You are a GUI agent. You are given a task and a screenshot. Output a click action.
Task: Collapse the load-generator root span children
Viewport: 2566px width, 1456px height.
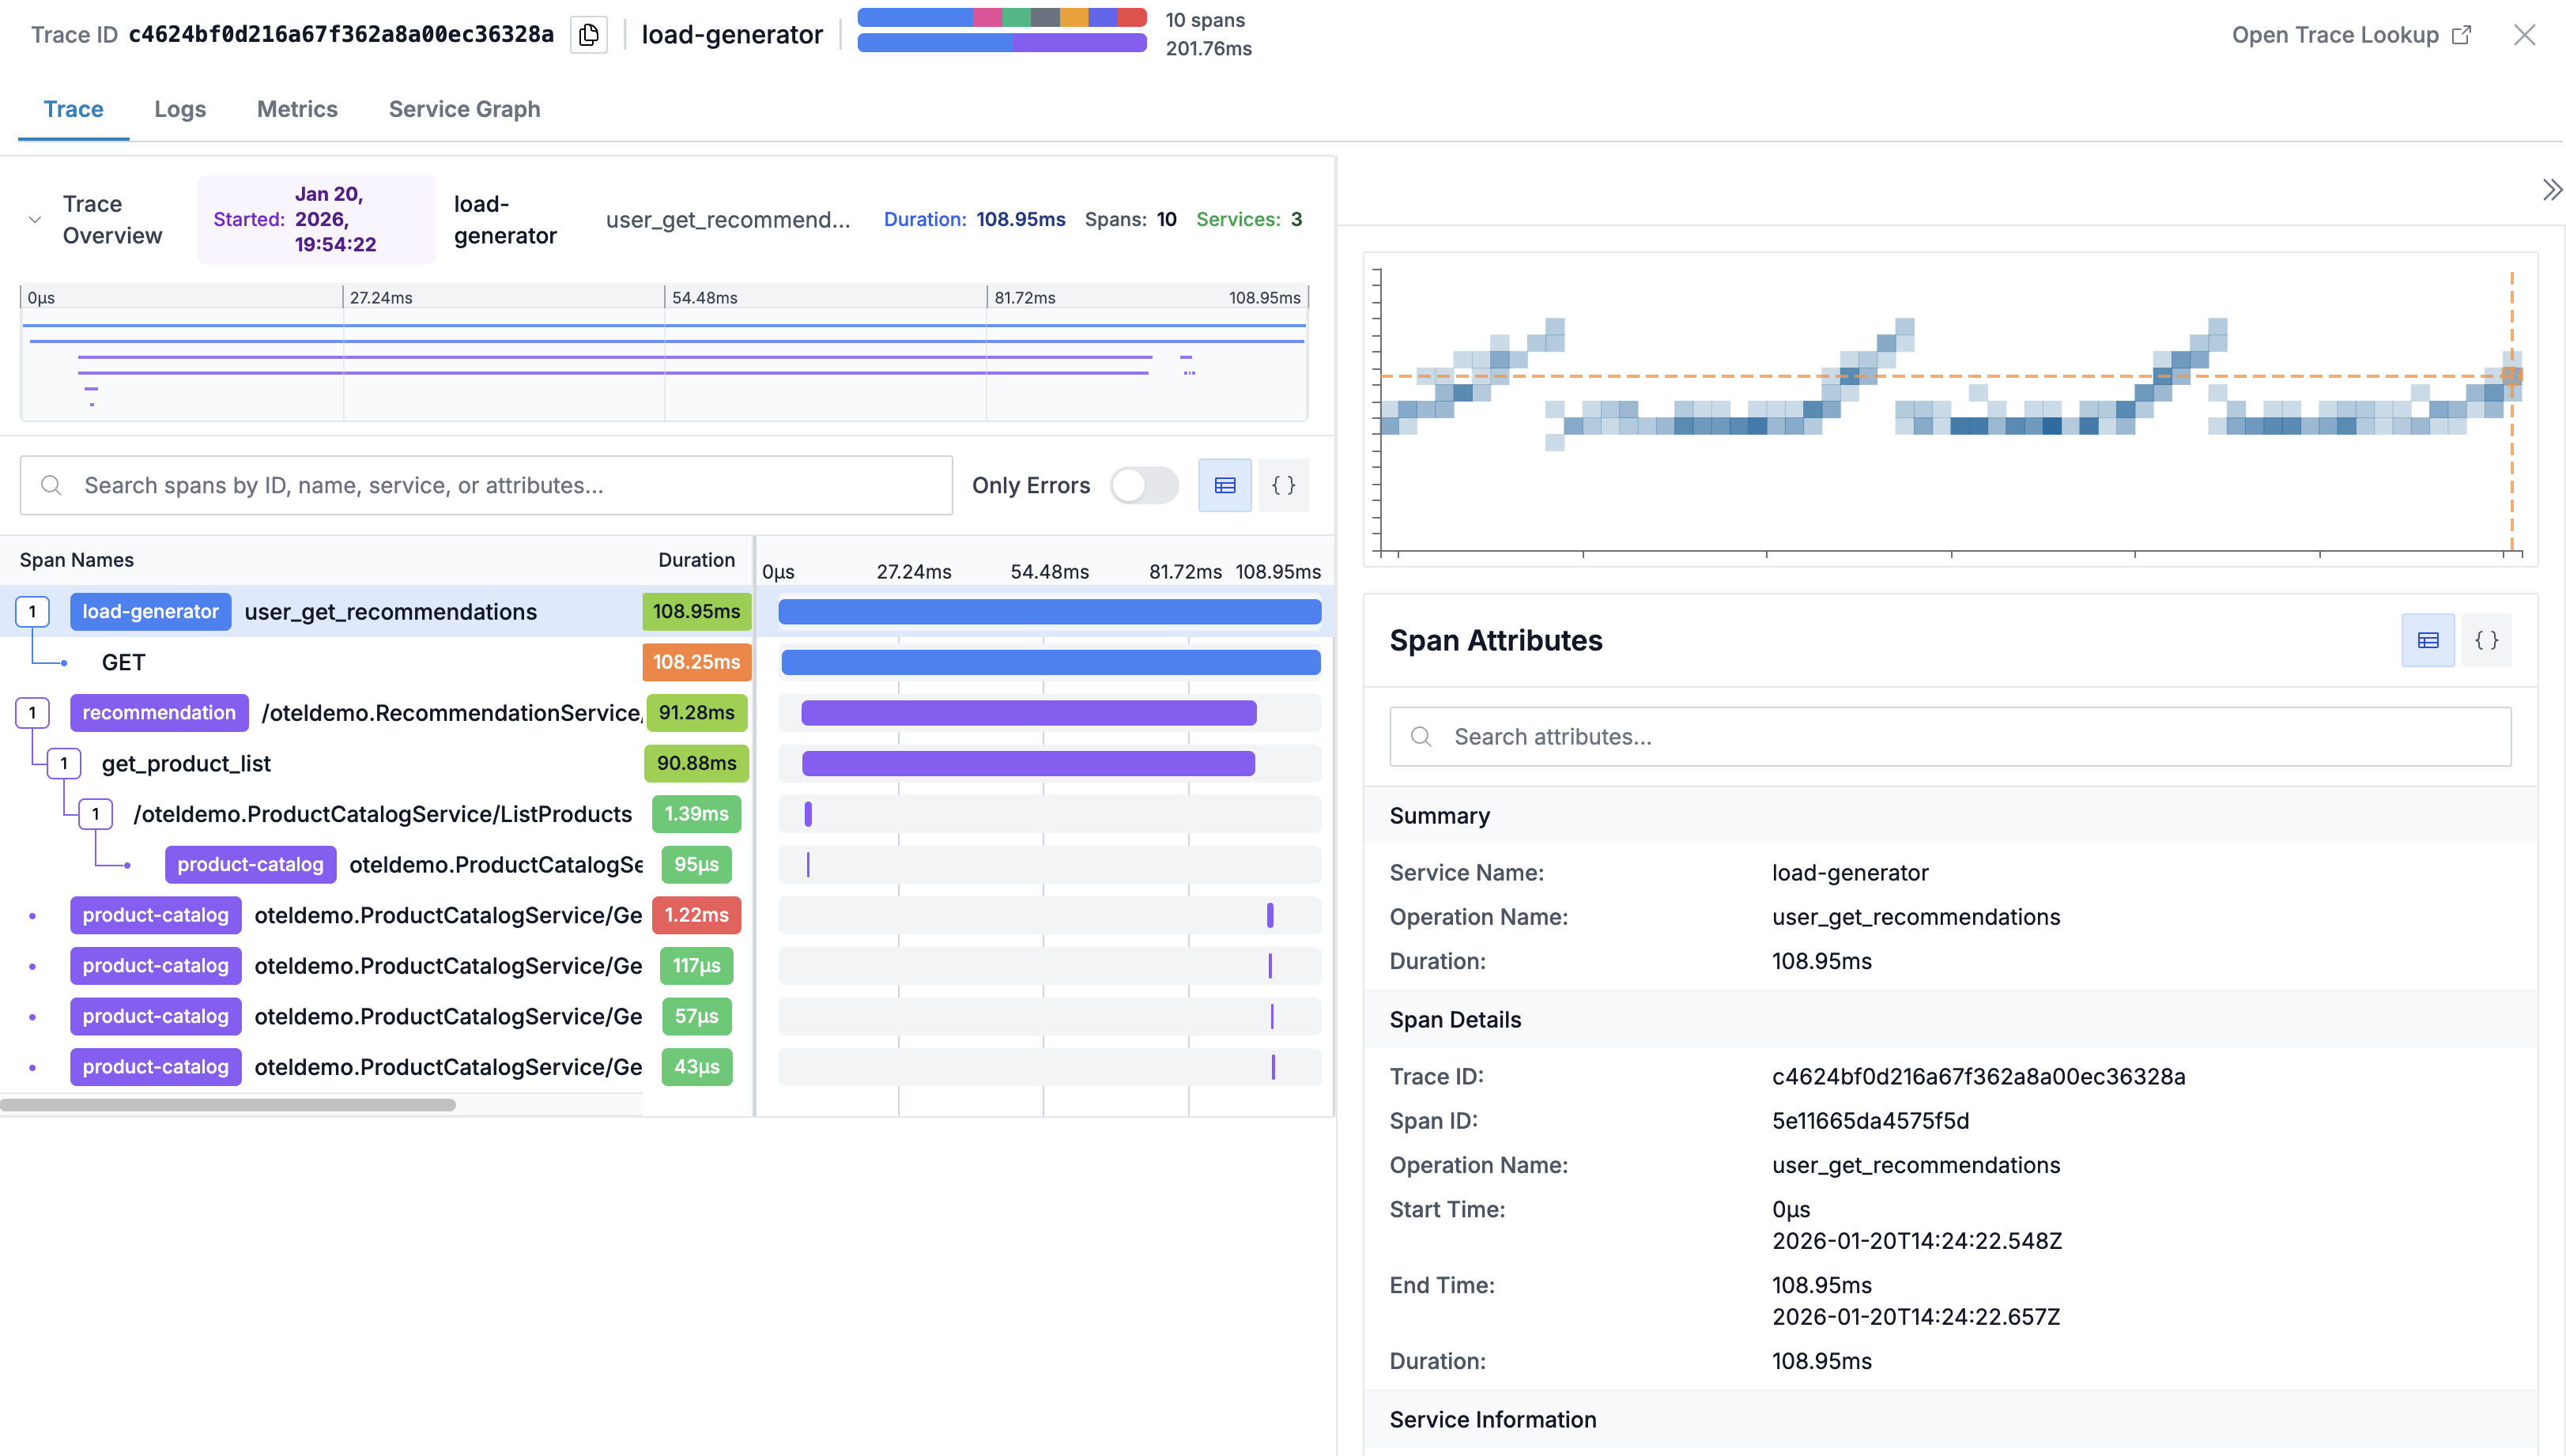click(x=32, y=612)
